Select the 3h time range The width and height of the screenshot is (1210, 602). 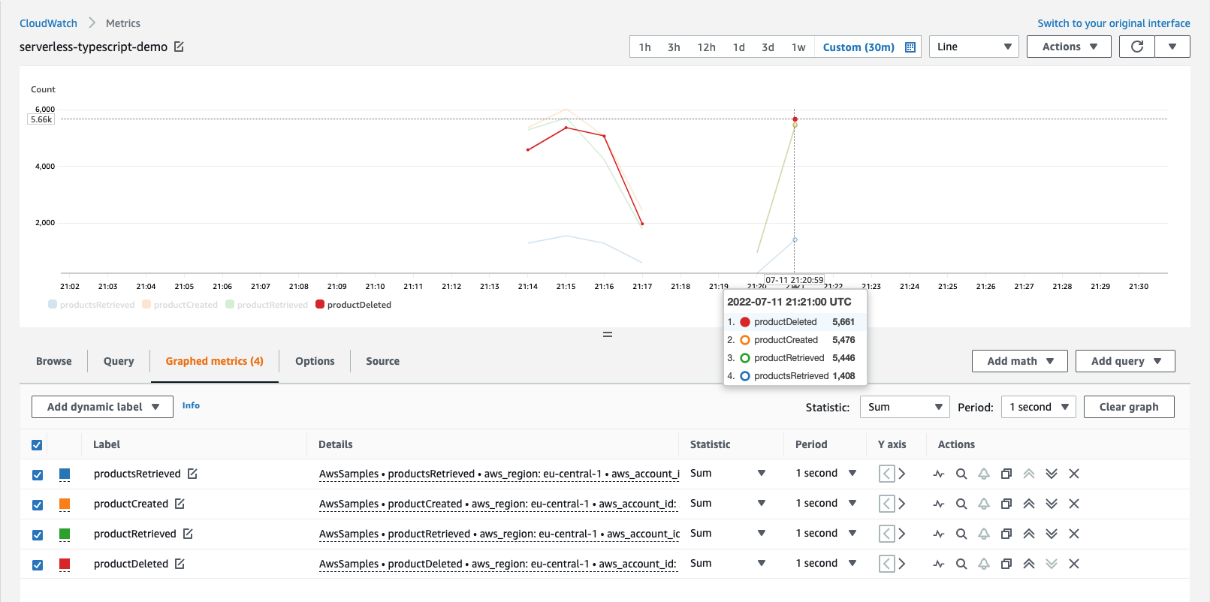pyautogui.click(x=674, y=47)
